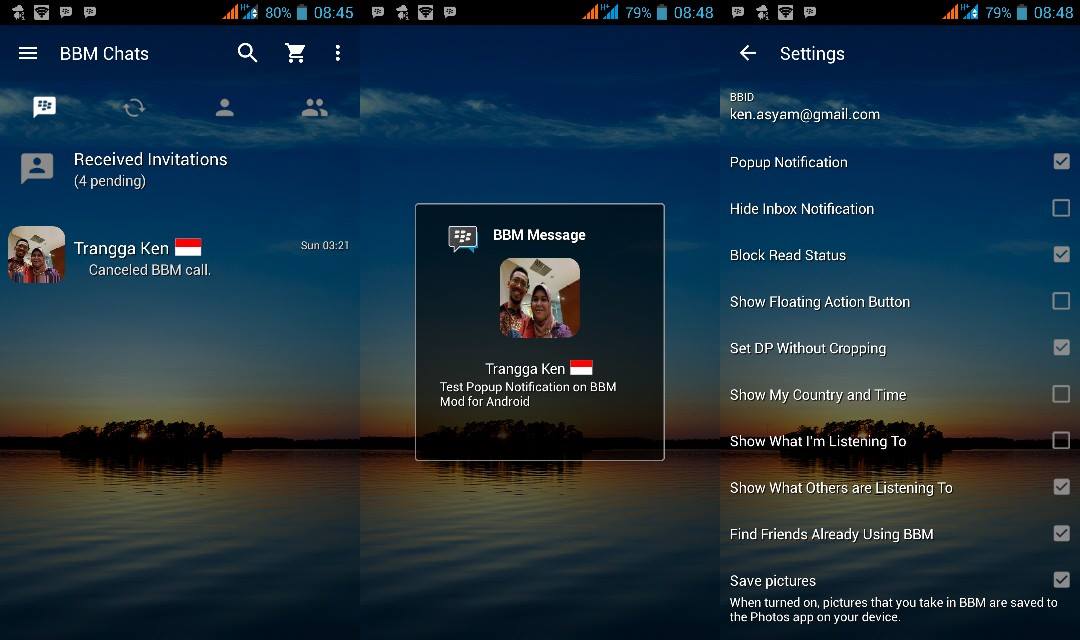Uncheck Set DP Without Cropping checkbox
Viewport: 1080px width, 640px height.
pos(1061,347)
